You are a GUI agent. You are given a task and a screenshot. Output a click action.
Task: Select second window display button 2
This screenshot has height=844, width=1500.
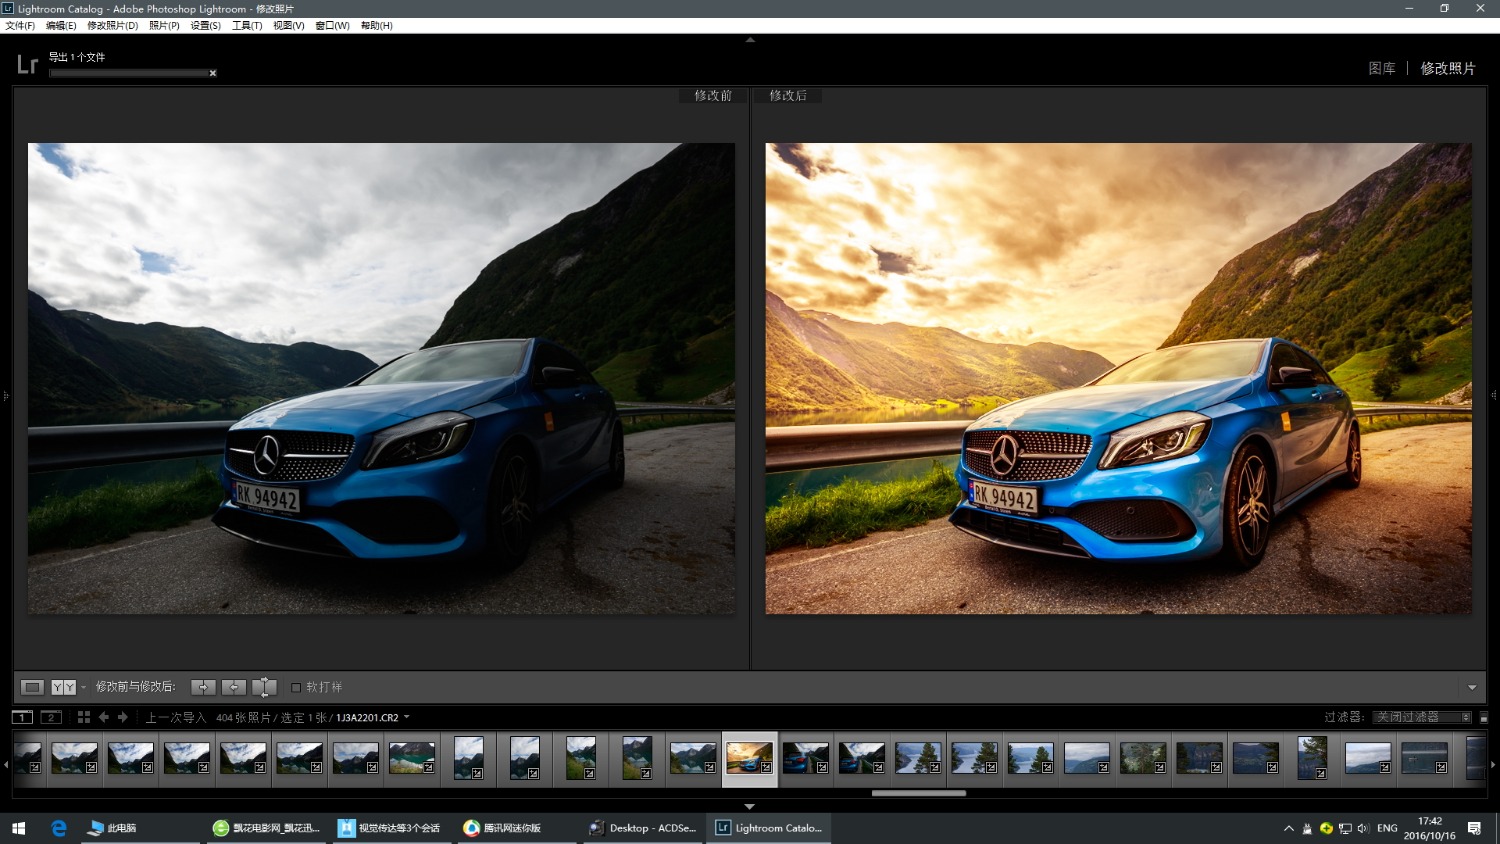tap(51, 717)
